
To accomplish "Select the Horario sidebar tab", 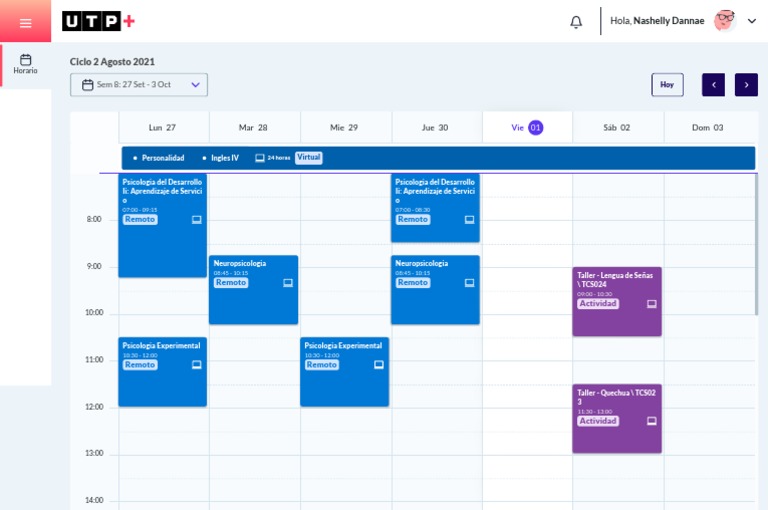I will [x=25, y=64].
